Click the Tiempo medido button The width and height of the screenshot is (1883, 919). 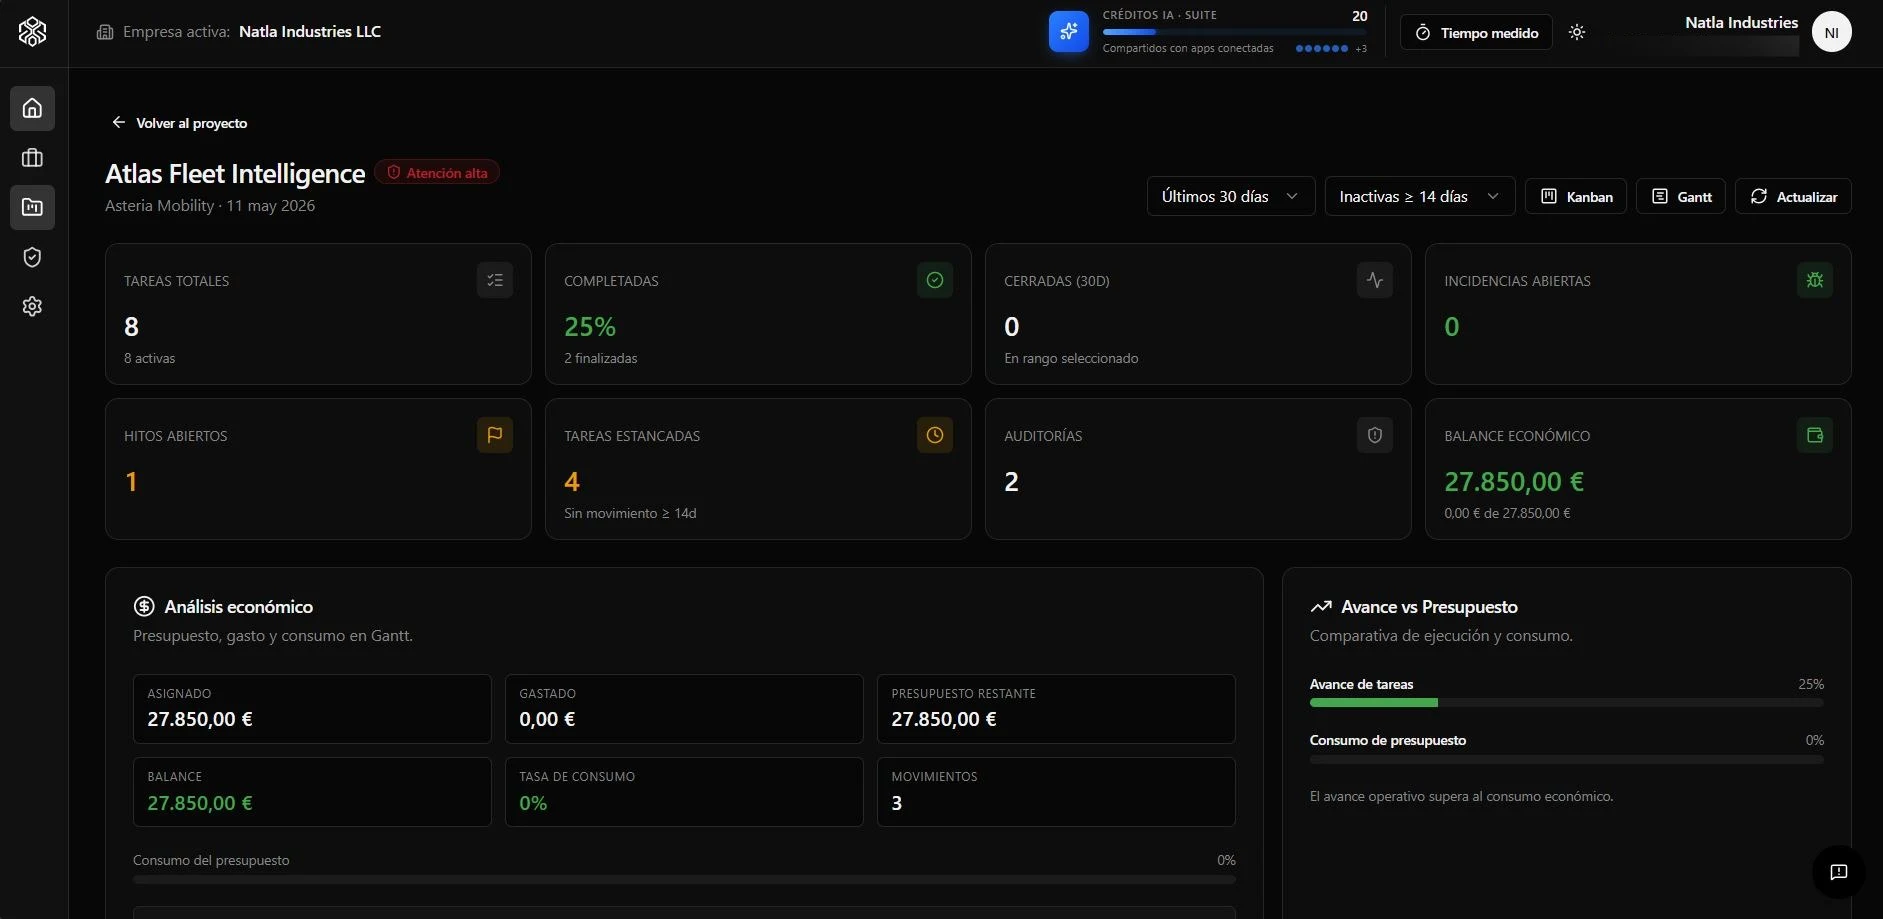click(x=1476, y=33)
